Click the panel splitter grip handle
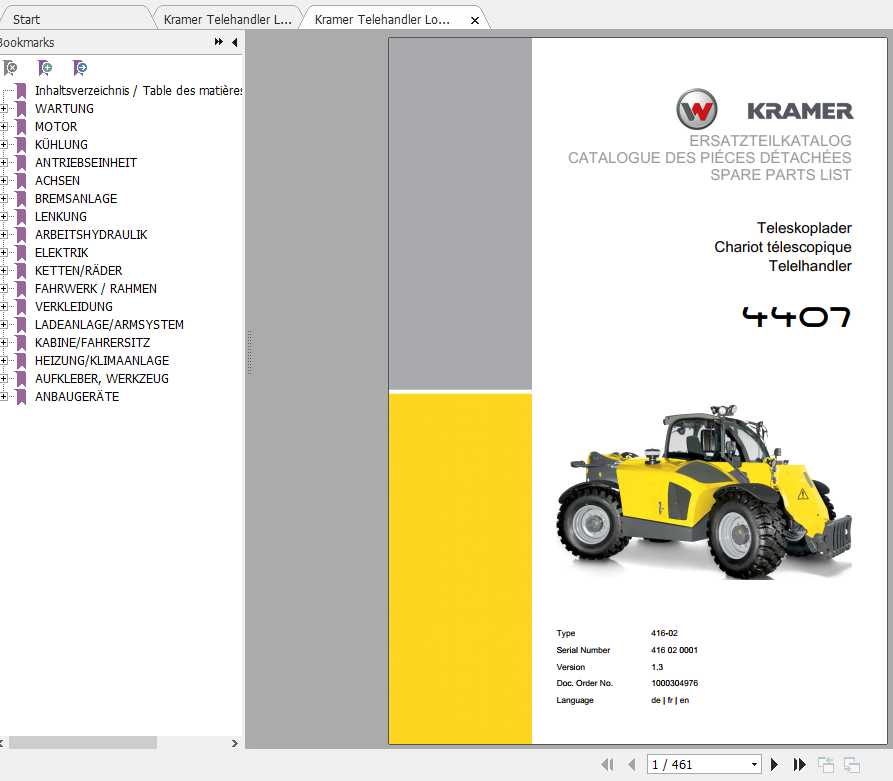Screen dimensions: 893x781 pyautogui.click(x=249, y=352)
